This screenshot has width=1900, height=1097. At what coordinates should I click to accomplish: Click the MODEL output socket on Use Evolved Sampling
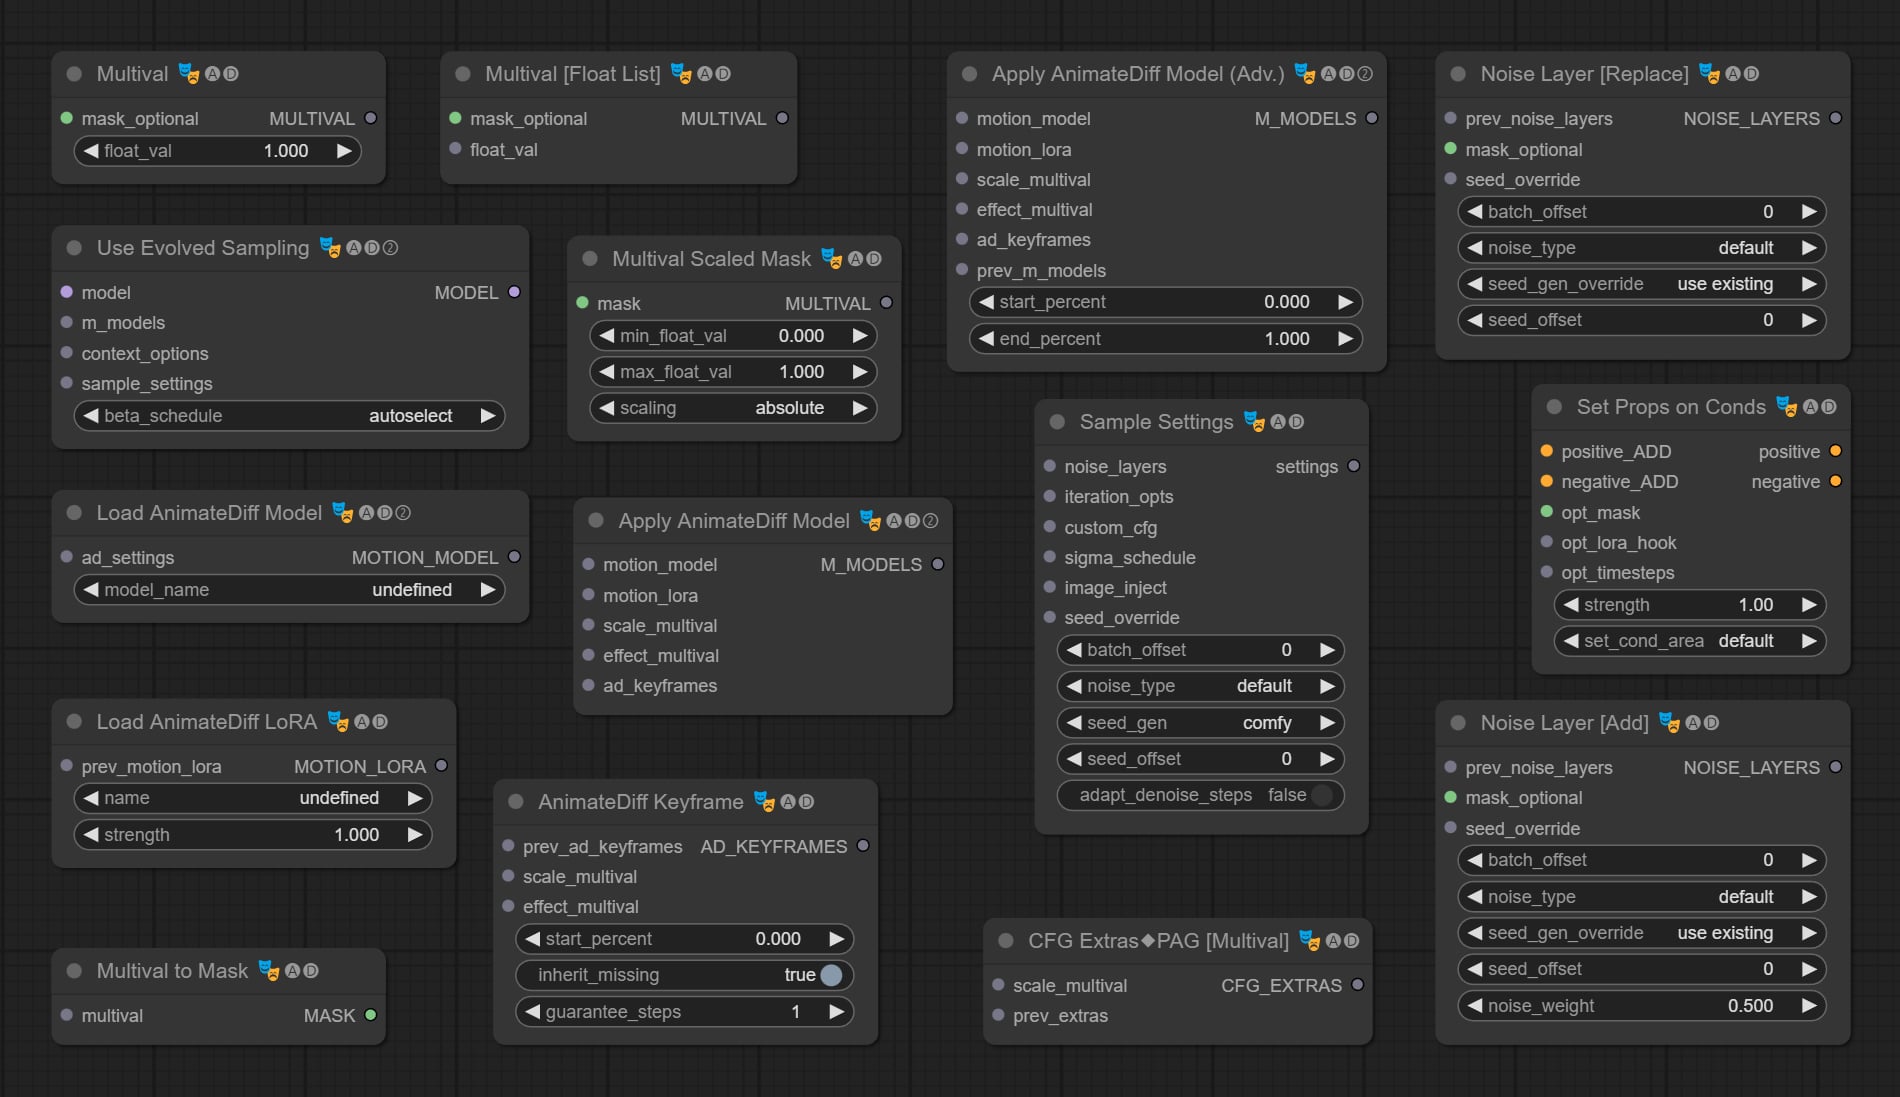pos(514,292)
